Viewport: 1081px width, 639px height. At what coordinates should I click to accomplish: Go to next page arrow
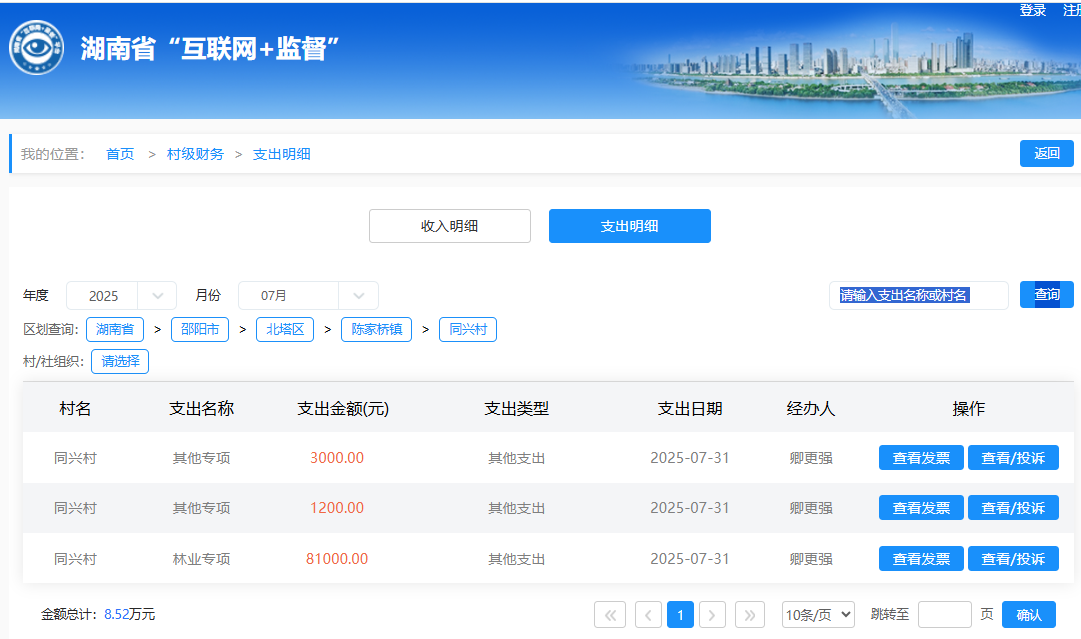tap(712, 615)
